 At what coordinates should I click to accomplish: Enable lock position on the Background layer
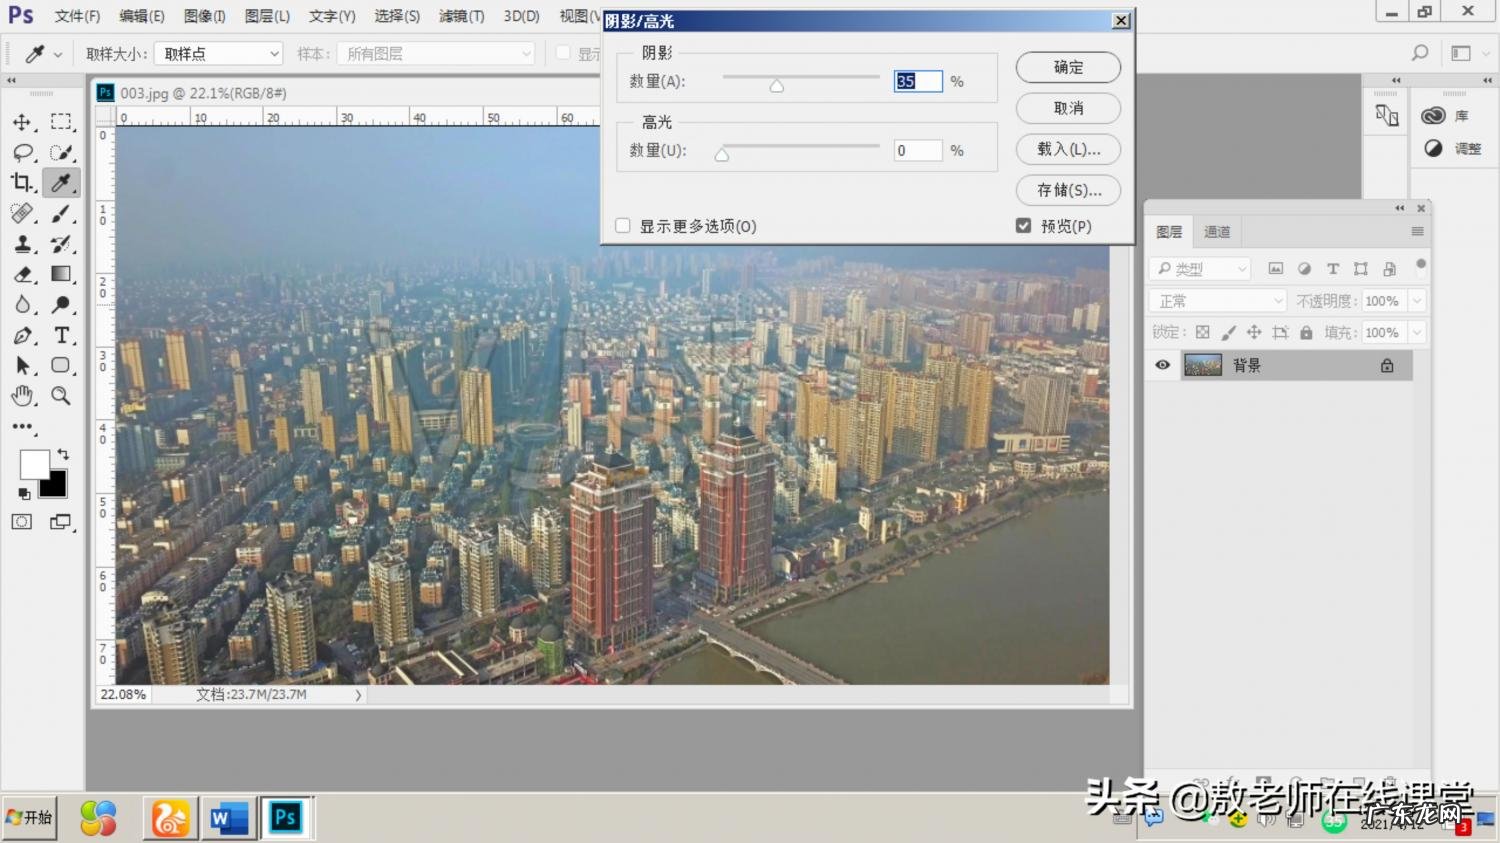(x=1254, y=332)
